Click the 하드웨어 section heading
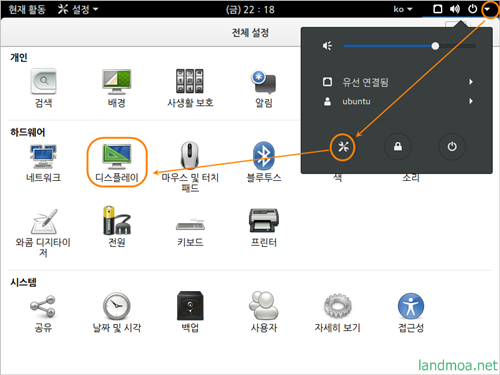Image resolution: width=500 pixels, height=375 pixels. pos(28,132)
